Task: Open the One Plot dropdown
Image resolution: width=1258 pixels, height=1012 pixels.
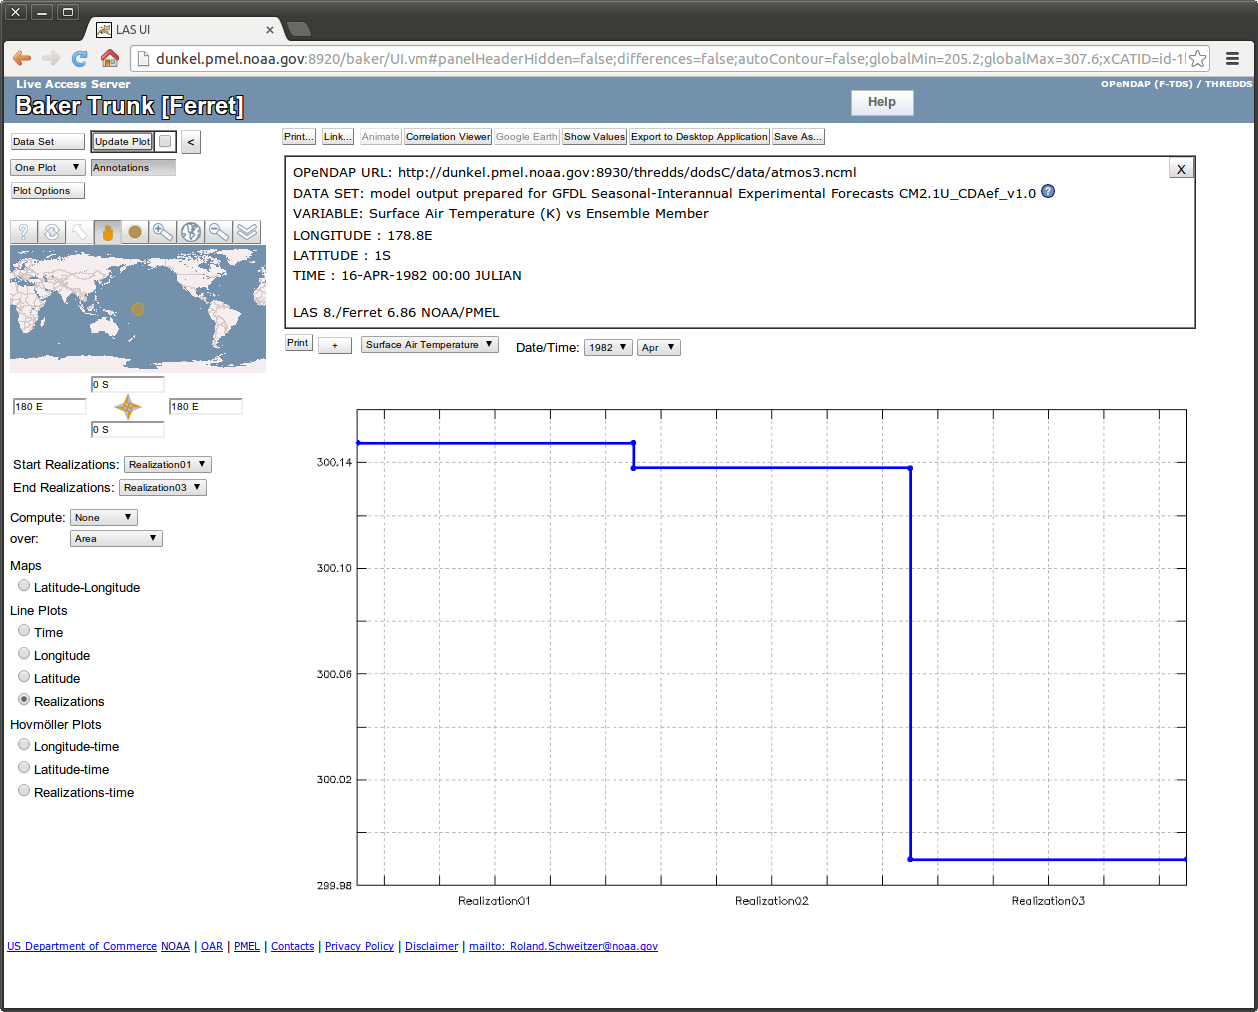Action: [x=48, y=167]
